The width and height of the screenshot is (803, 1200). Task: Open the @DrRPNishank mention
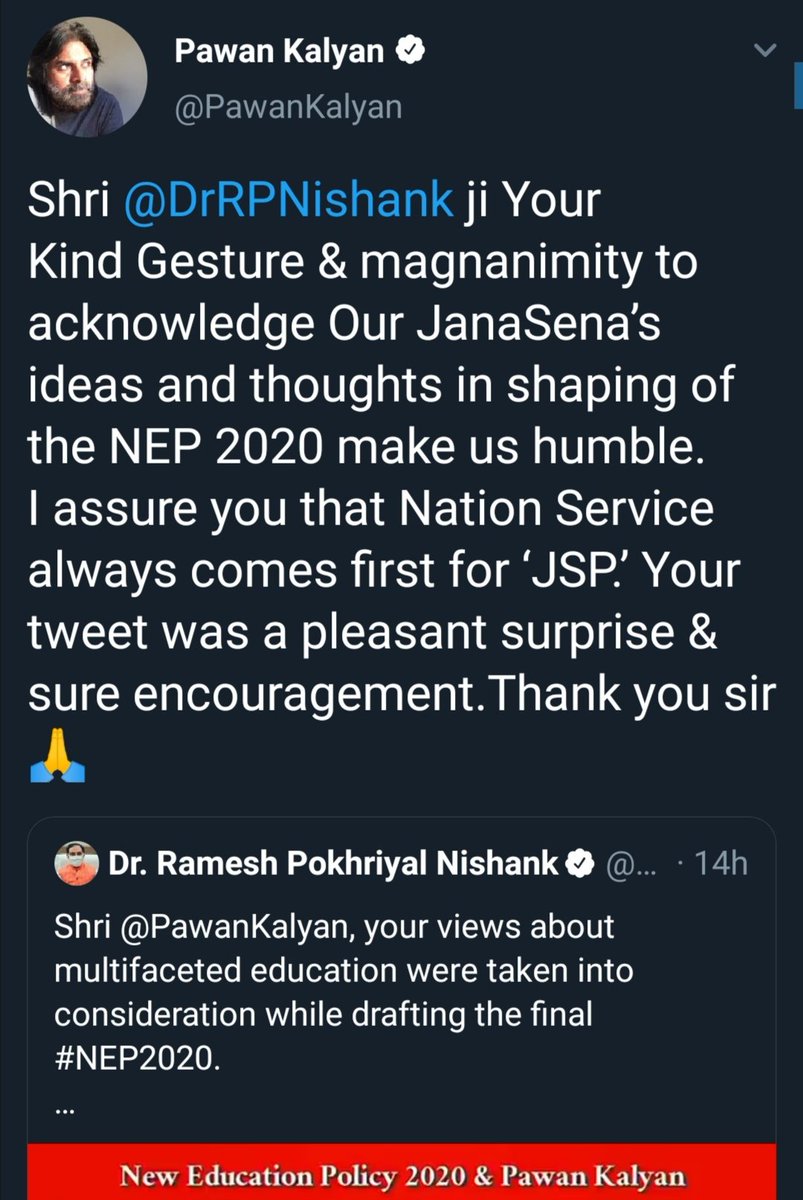tap(288, 201)
